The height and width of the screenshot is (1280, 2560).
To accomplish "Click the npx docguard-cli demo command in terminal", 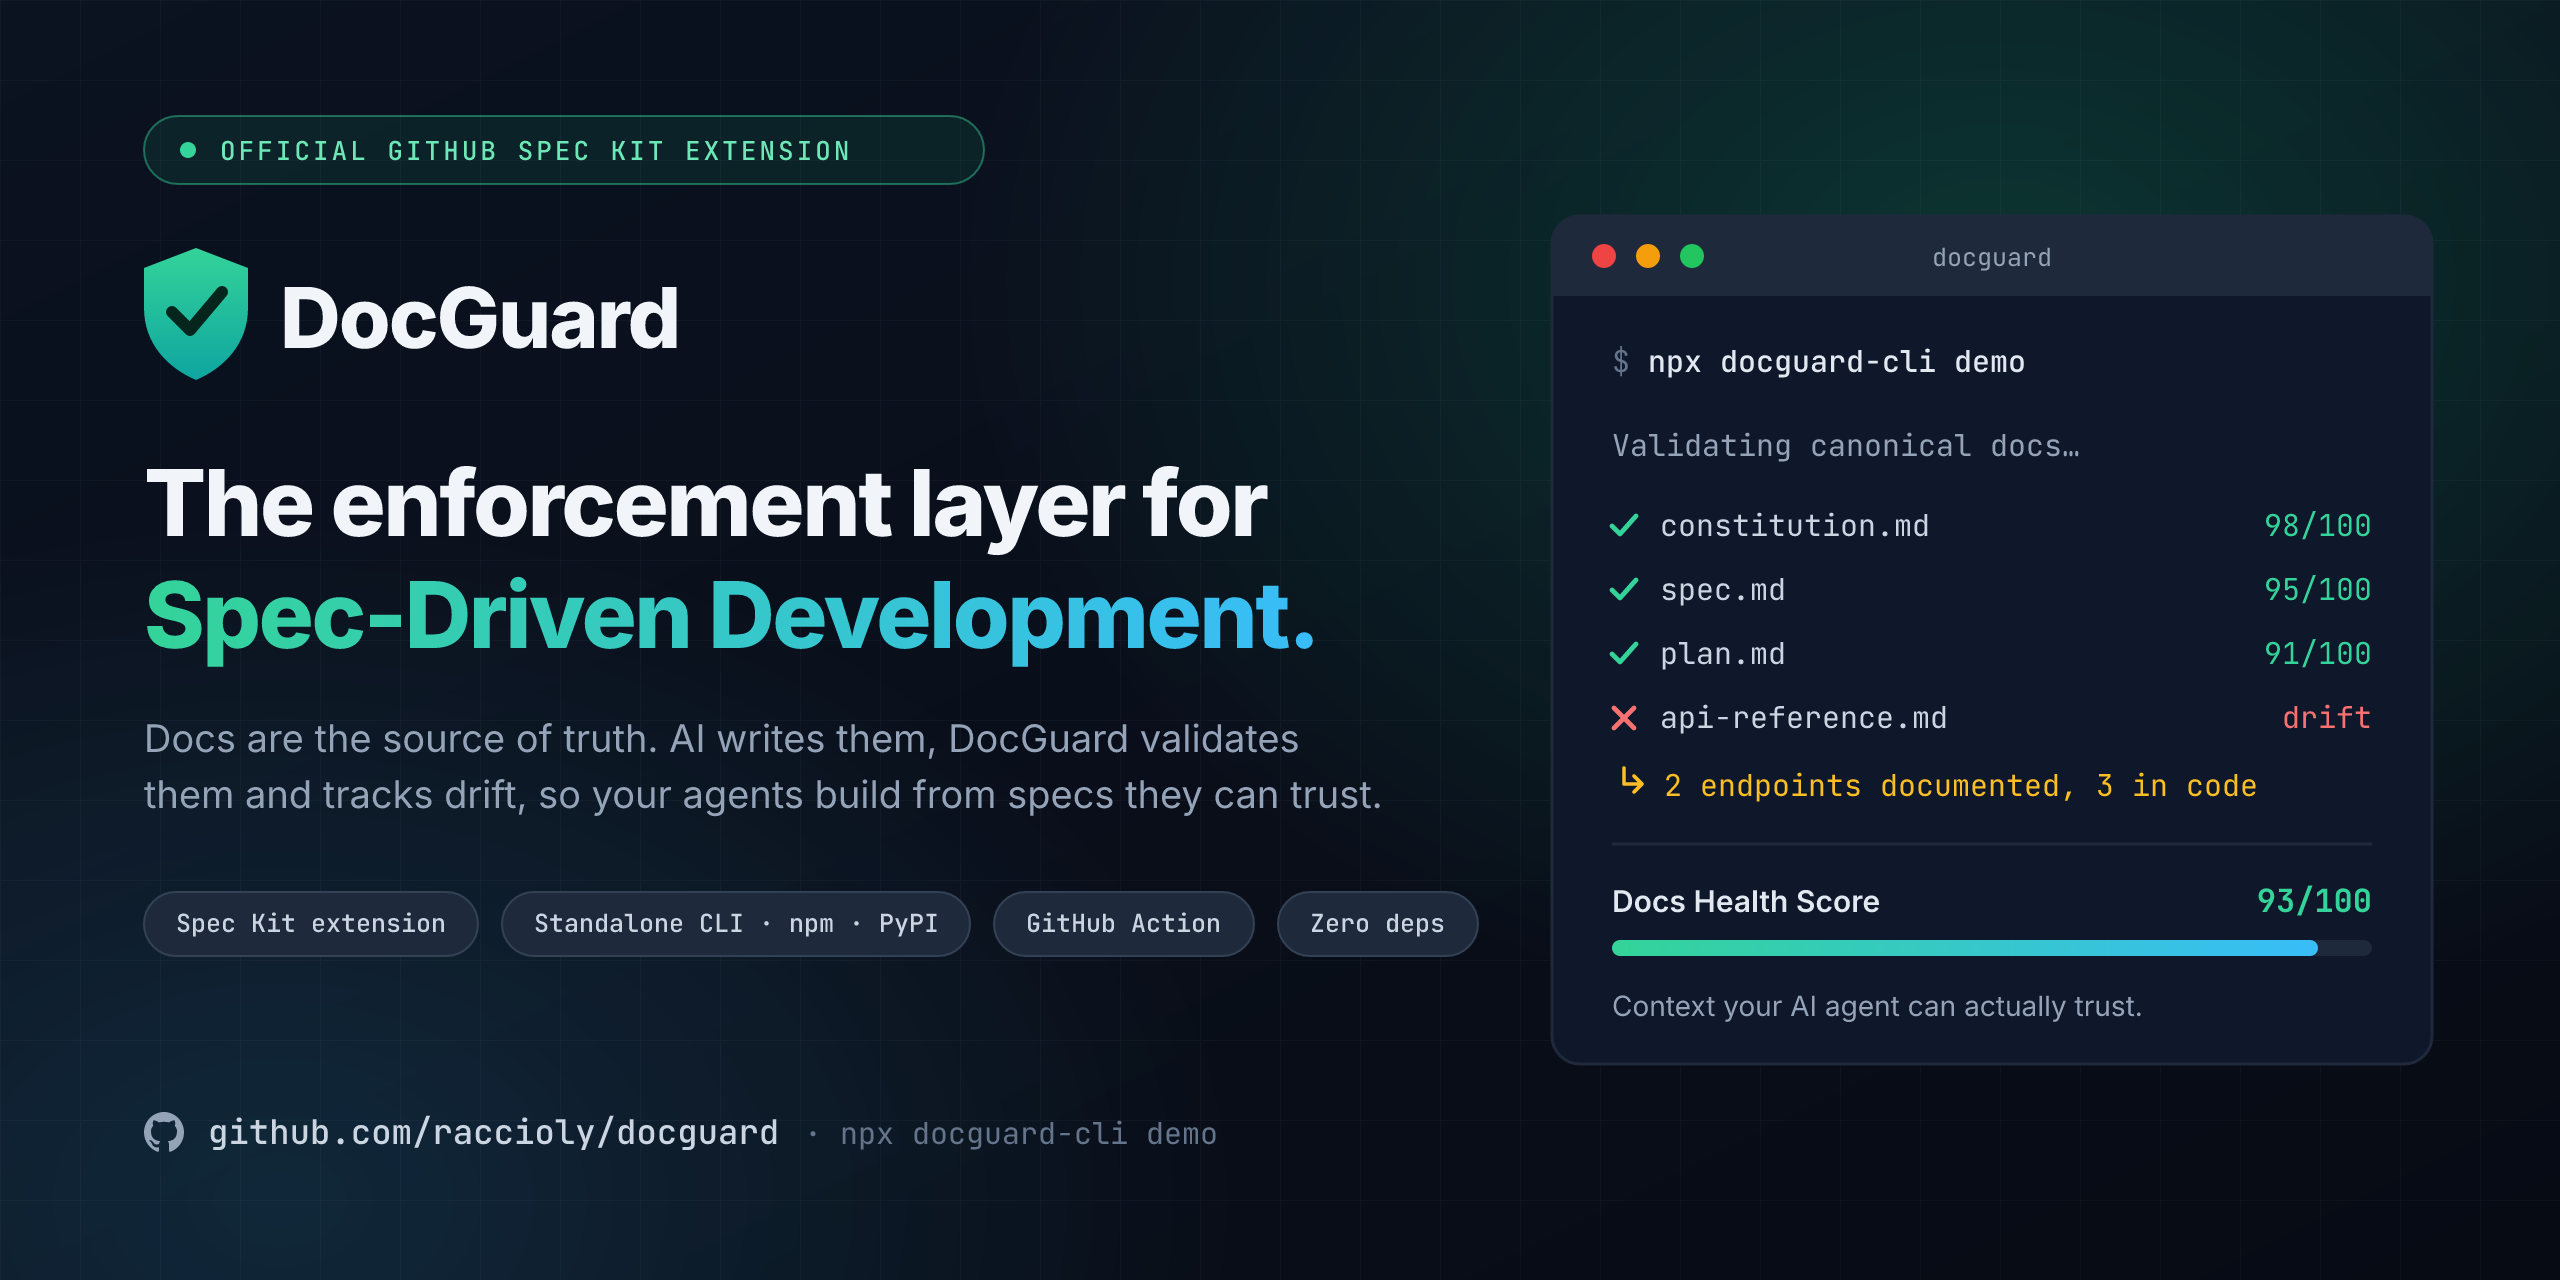I will [1837, 362].
